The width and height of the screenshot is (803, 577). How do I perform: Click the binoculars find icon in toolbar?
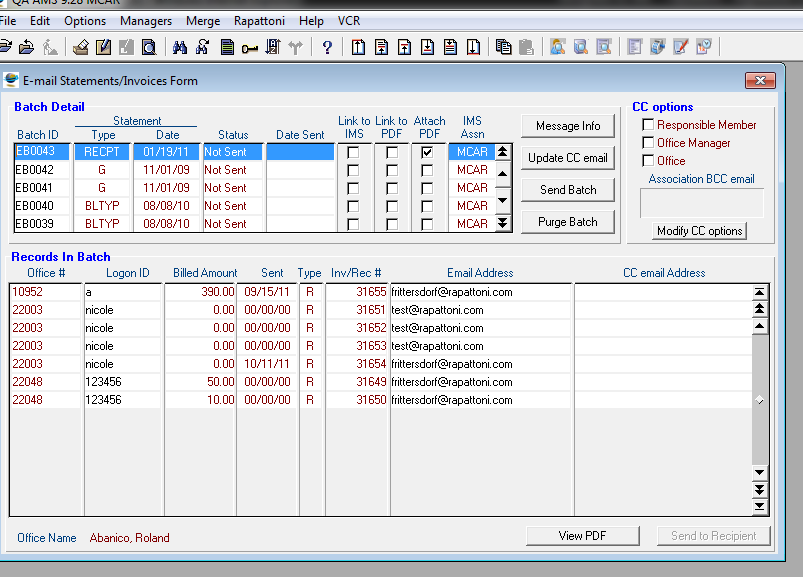click(180, 47)
